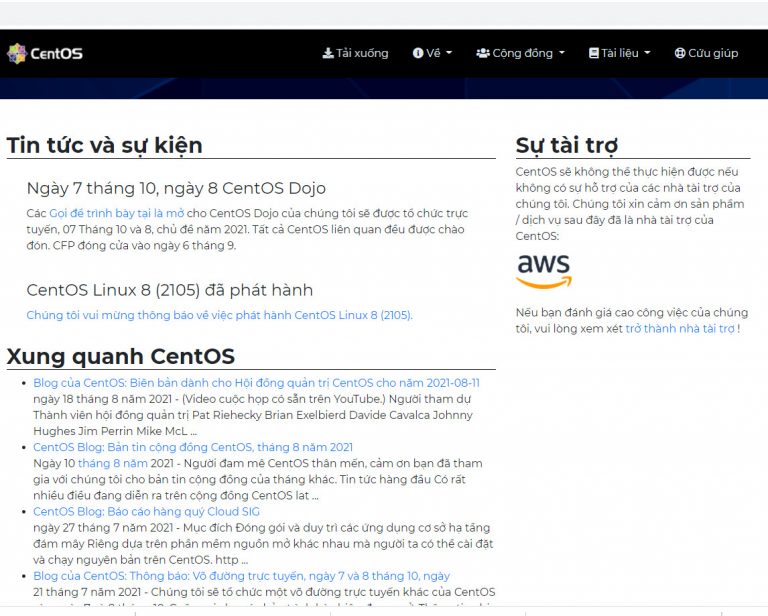Open Blog của CentOS: Biên bản Hội đồng quản trị link
The height and width of the screenshot is (616, 768).
pyautogui.click(x=257, y=383)
